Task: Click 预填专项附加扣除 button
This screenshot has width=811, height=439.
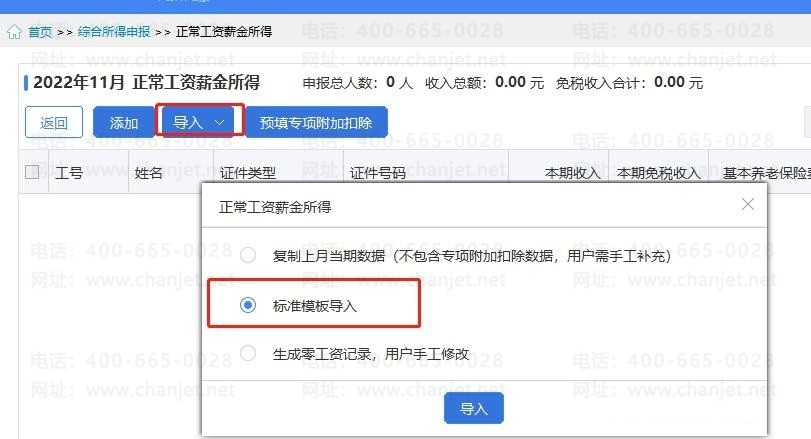Action: 316,123
